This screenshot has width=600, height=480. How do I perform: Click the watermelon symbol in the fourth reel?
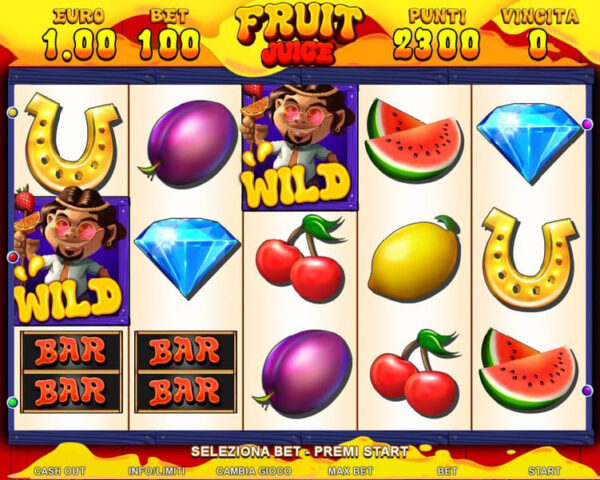pyautogui.click(x=414, y=139)
